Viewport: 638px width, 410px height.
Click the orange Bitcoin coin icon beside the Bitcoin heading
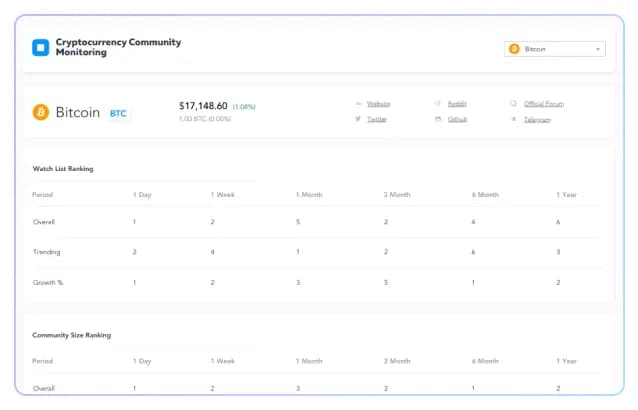[41, 112]
